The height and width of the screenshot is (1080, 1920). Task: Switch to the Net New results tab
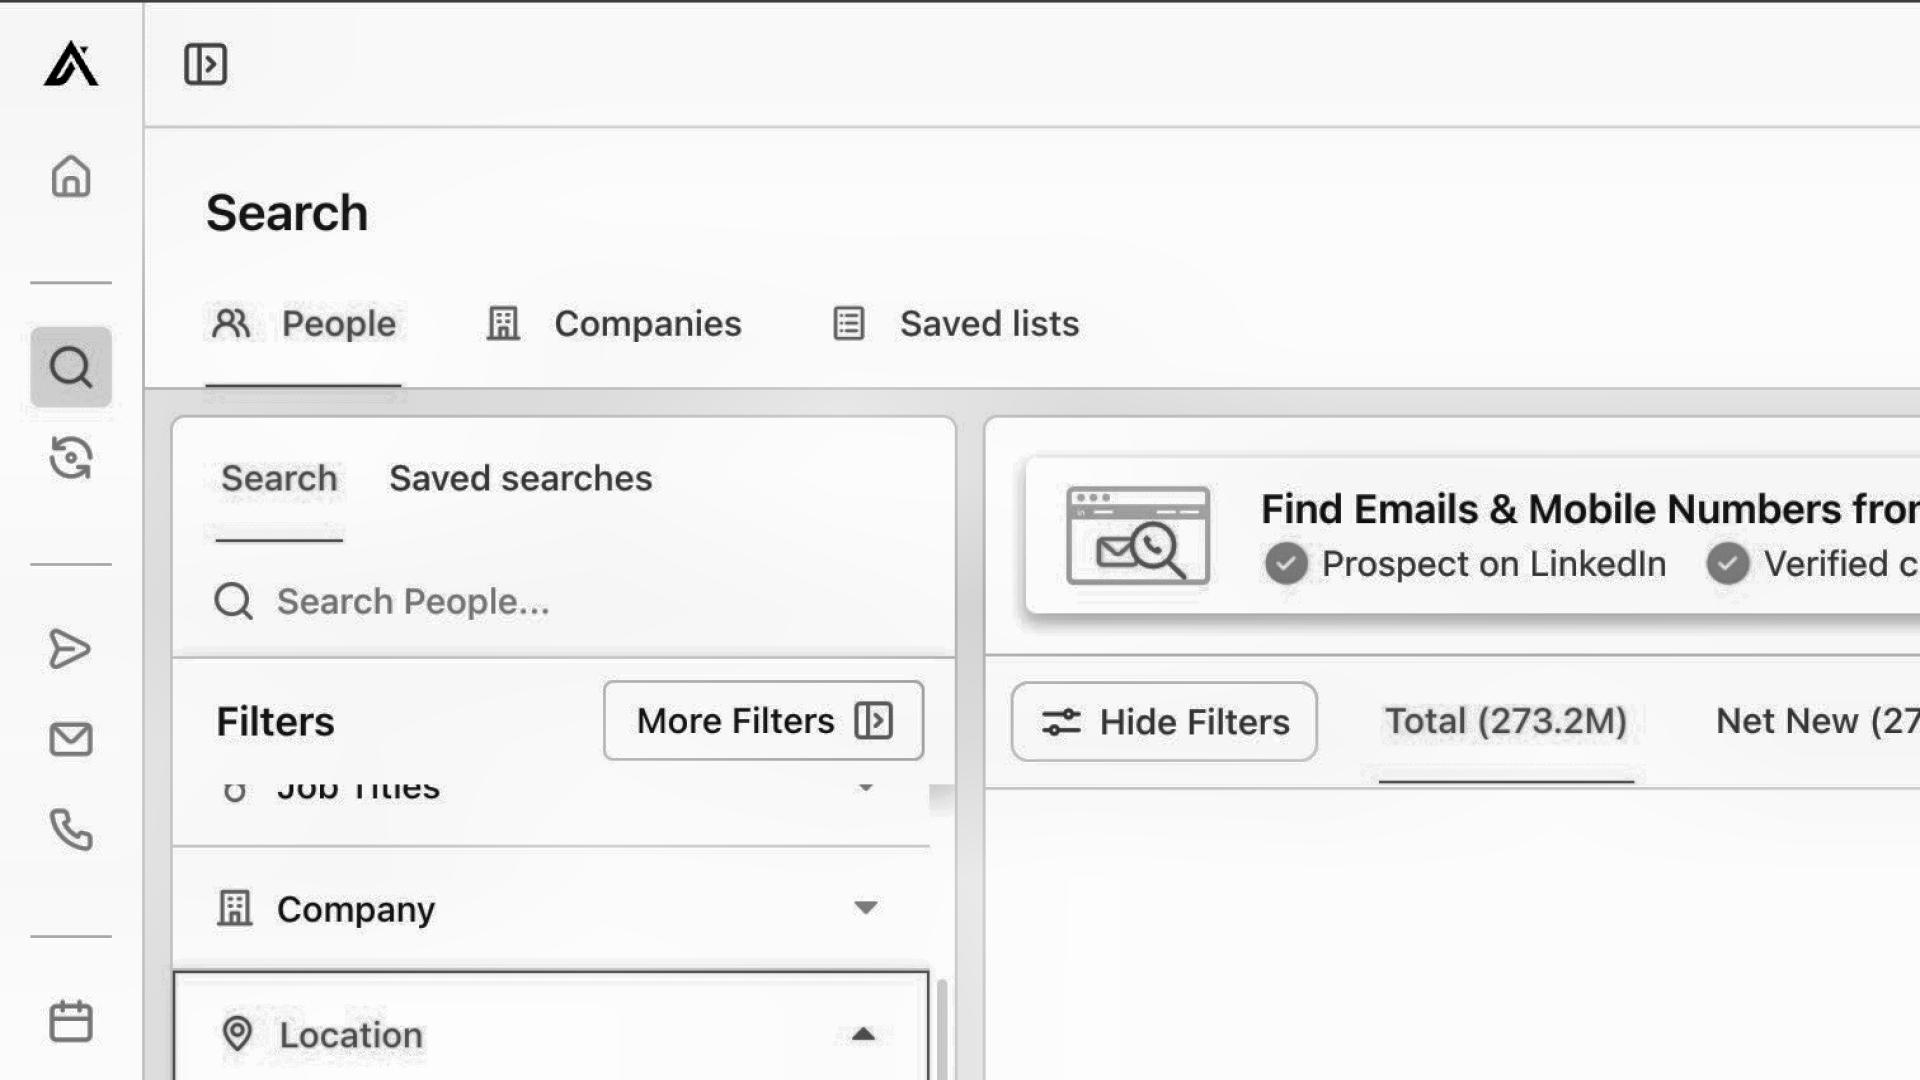pyautogui.click(x=1817, y=722)
